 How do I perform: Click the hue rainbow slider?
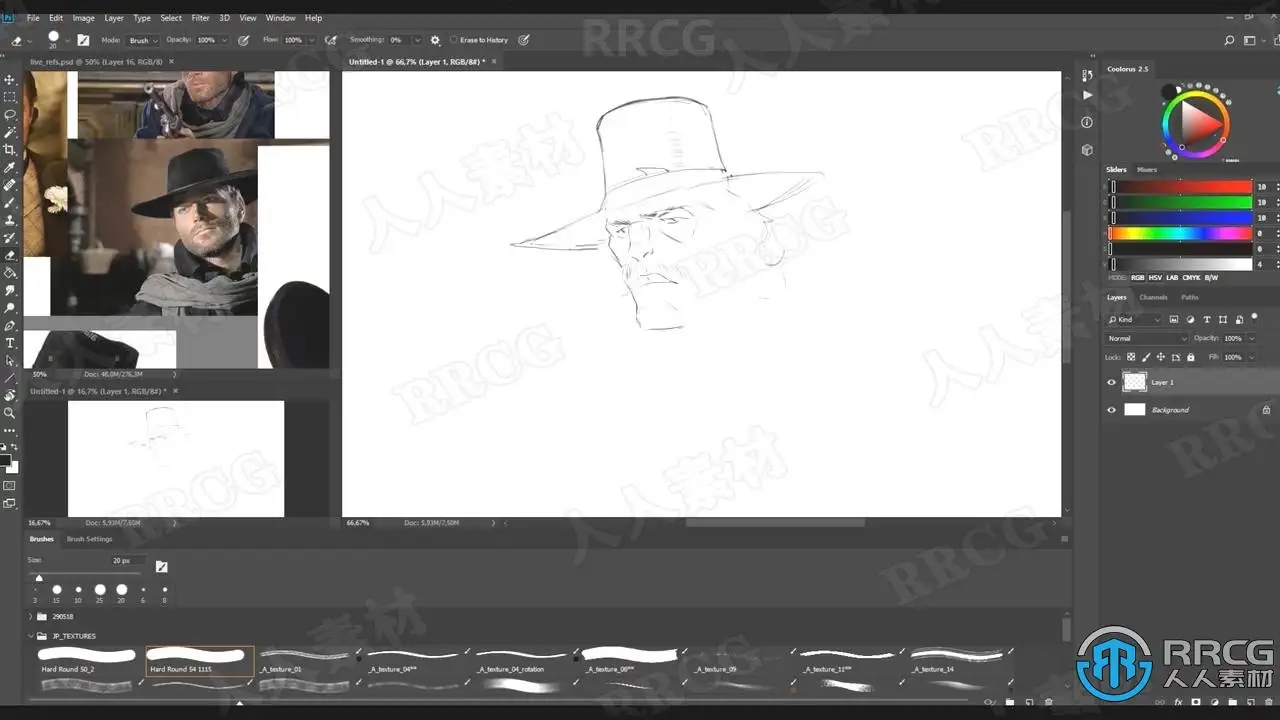[1180, 233]
